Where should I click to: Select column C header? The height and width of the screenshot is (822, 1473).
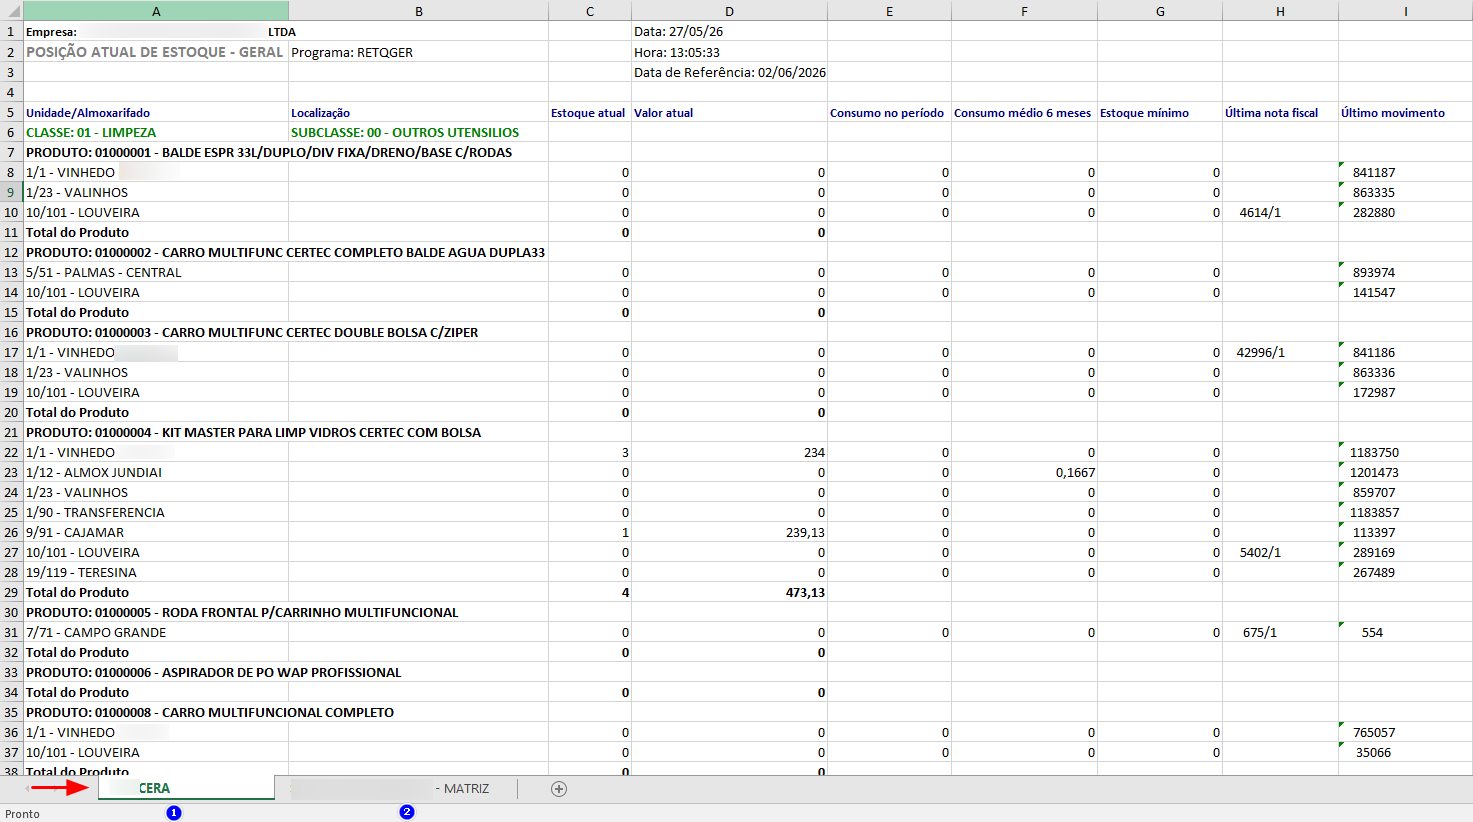[x=590, y=11]
